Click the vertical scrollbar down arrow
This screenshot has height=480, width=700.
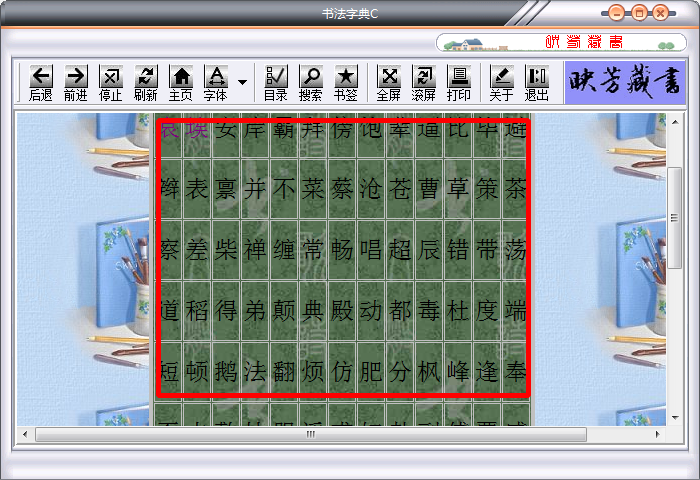(x=675, y=417)
